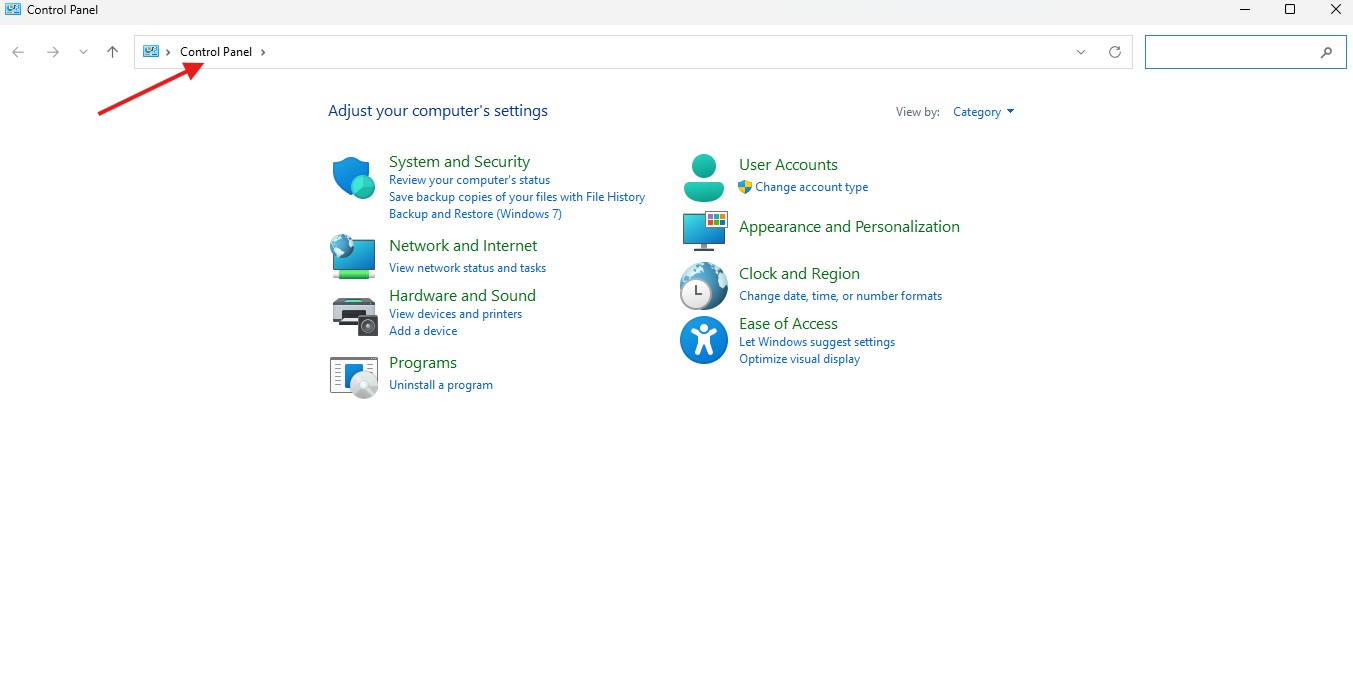Click the Appearance and Personalization monitor icon

[x=704, y=230]
